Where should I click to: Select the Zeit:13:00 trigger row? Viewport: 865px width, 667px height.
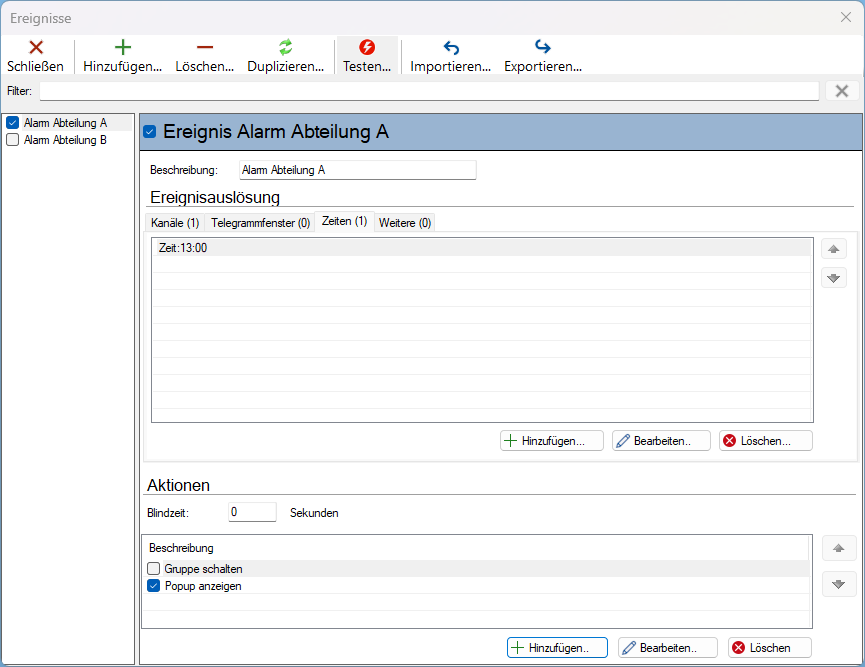point(481,248)
